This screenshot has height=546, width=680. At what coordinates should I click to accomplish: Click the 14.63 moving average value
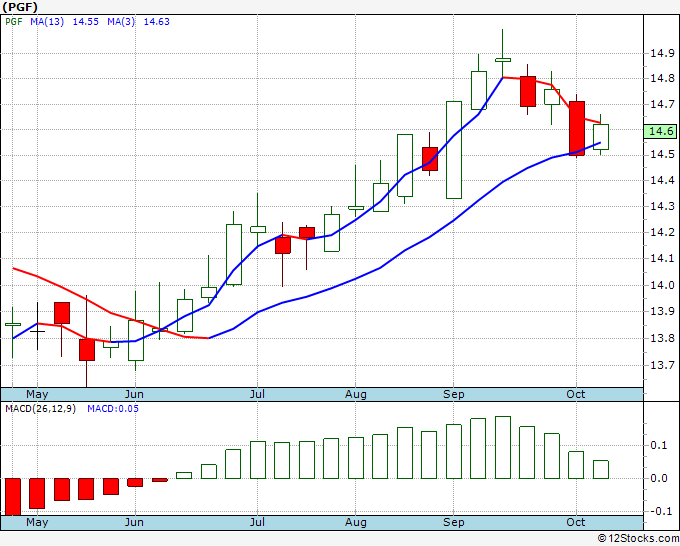tap(157, 22)
